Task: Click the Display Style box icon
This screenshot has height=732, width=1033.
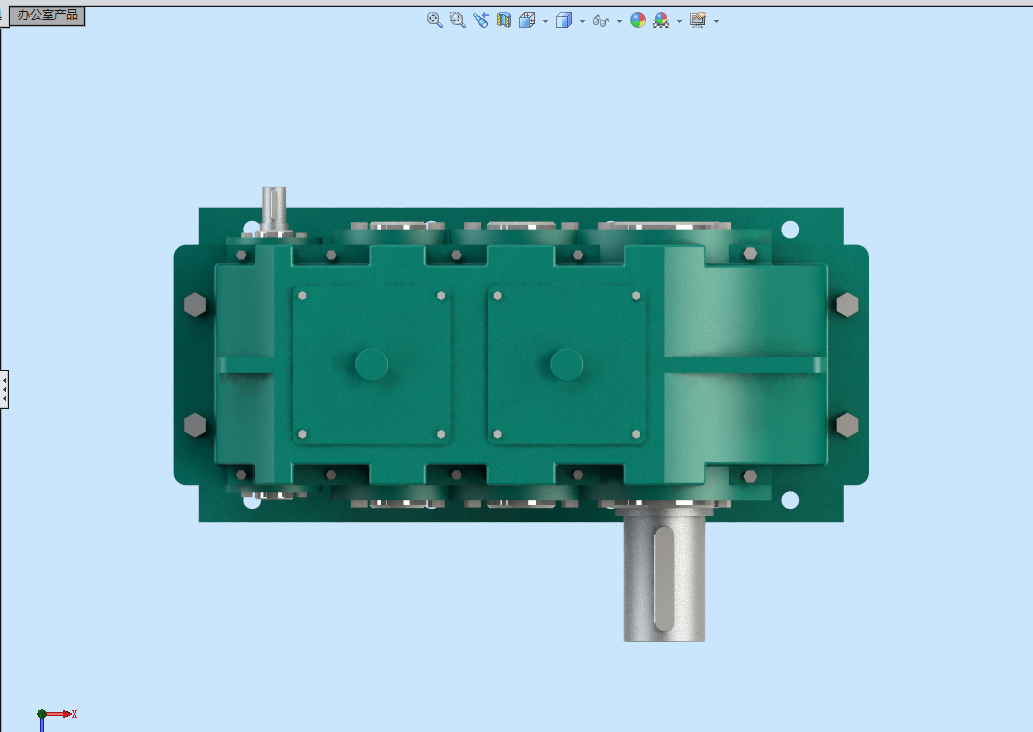Action: [x=564, y=20]
